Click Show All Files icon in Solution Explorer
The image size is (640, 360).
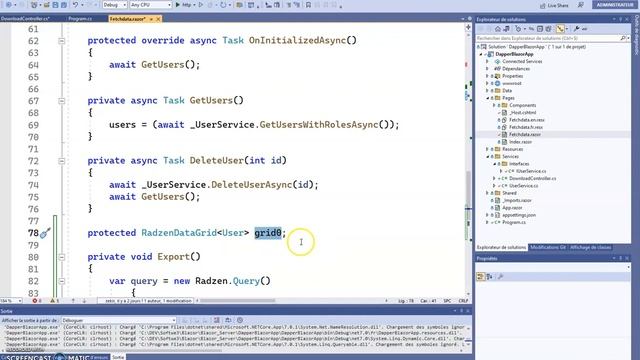coord(548,29)
